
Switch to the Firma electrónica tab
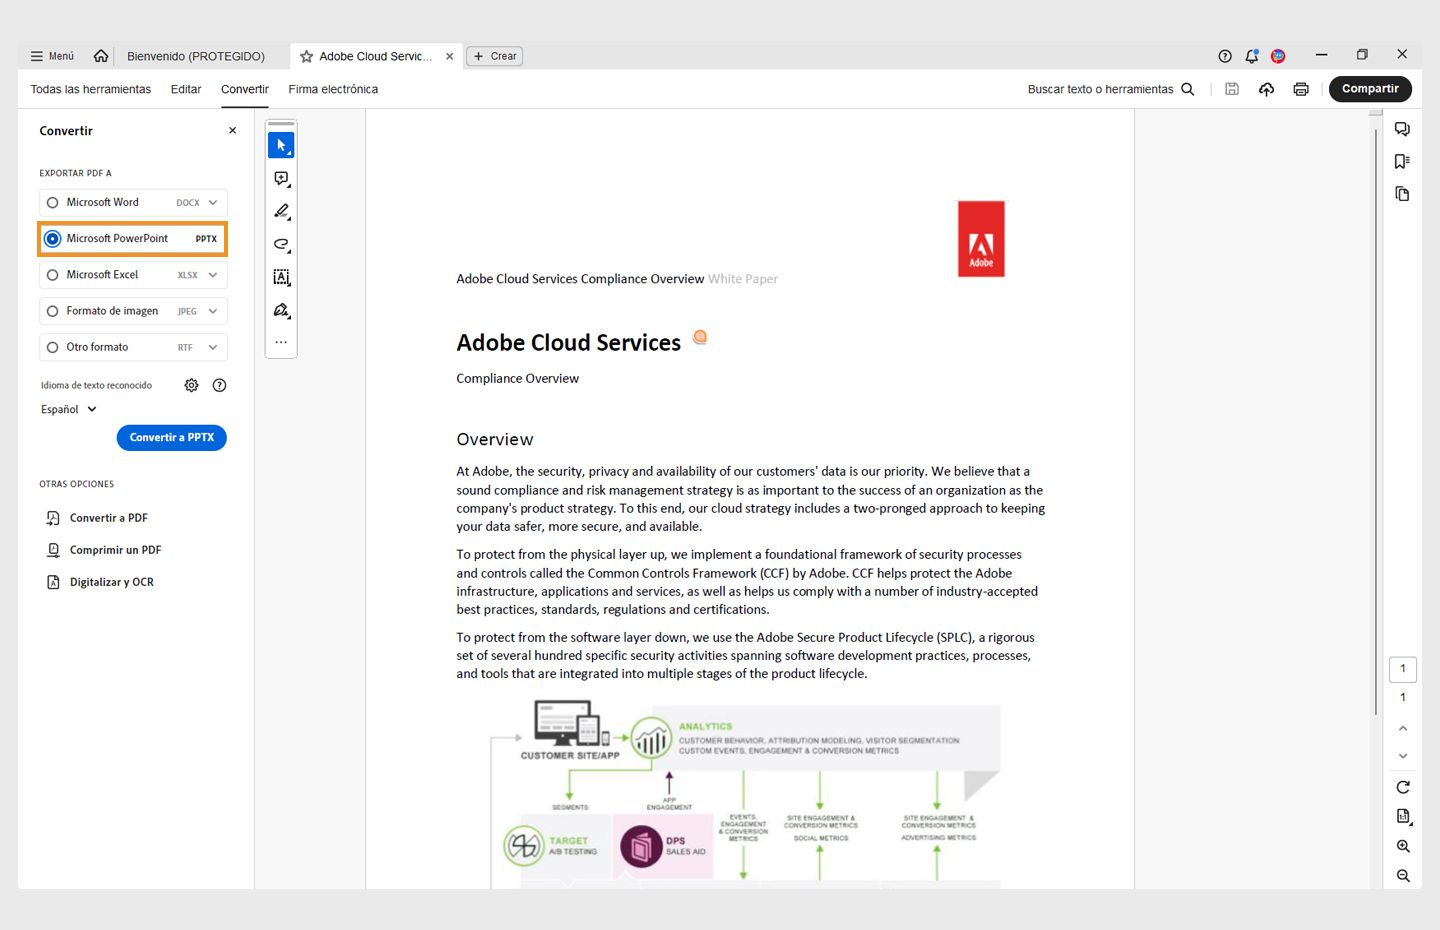[x=333, y=89]
